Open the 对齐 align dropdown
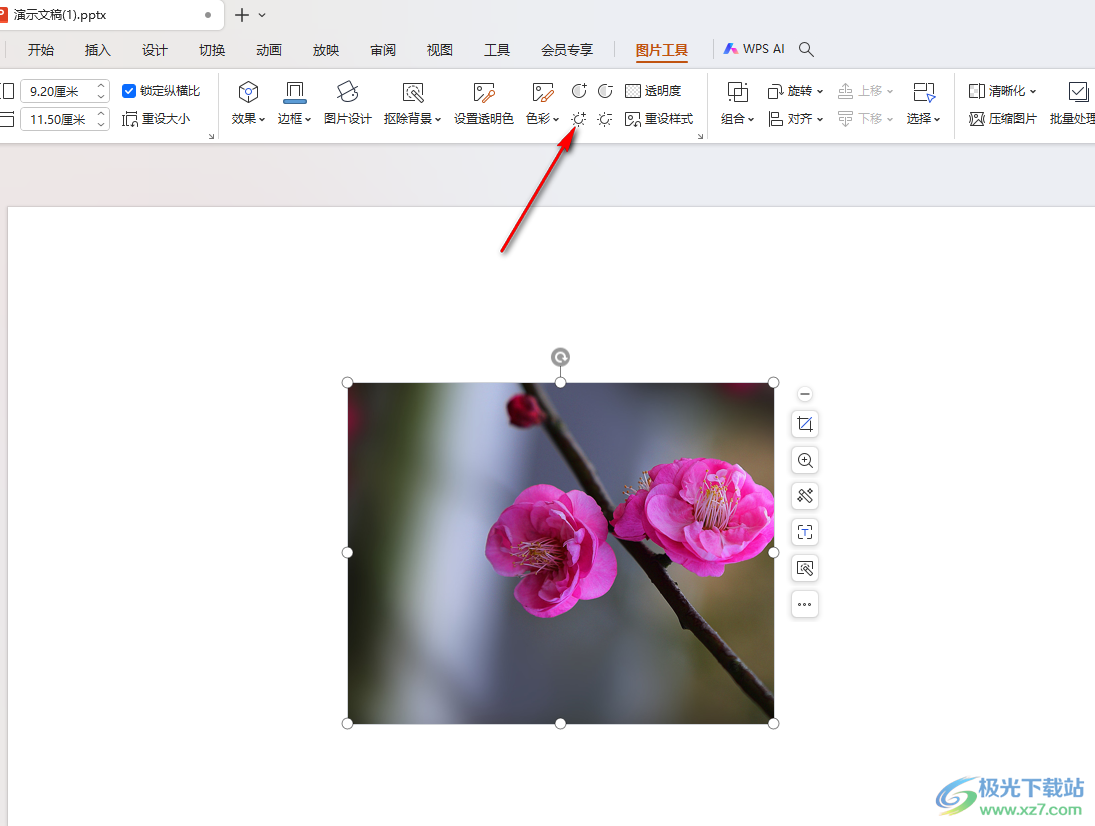 (795, 119)
